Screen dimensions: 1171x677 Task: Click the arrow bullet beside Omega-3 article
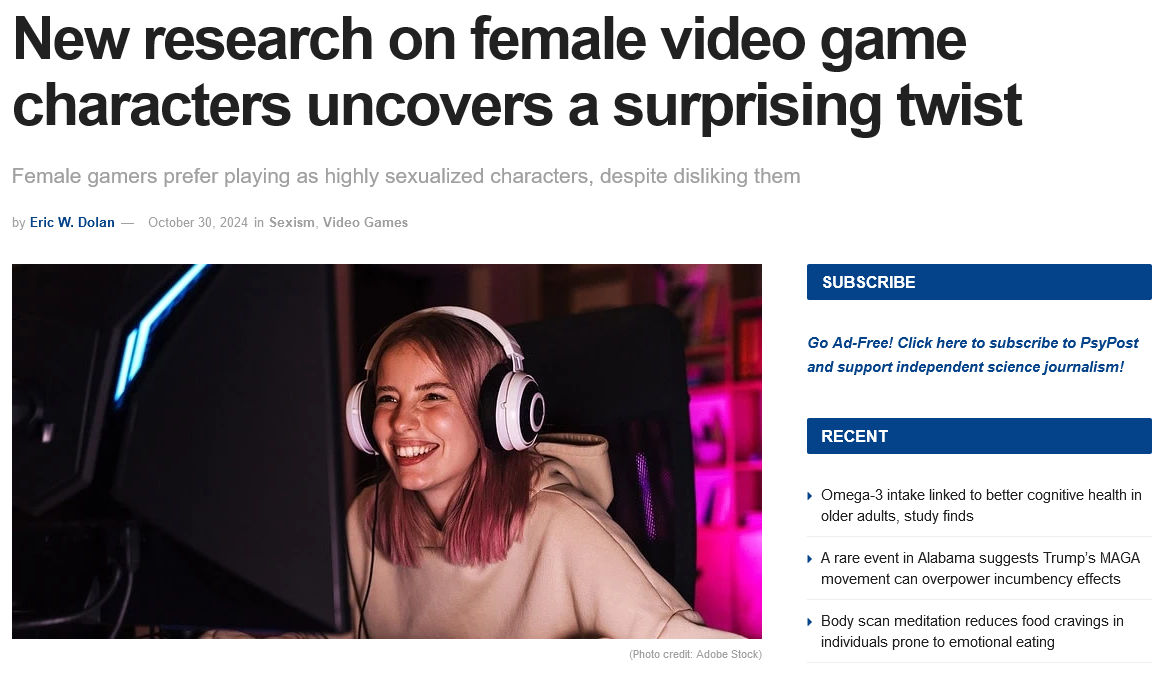pos(810,496)
